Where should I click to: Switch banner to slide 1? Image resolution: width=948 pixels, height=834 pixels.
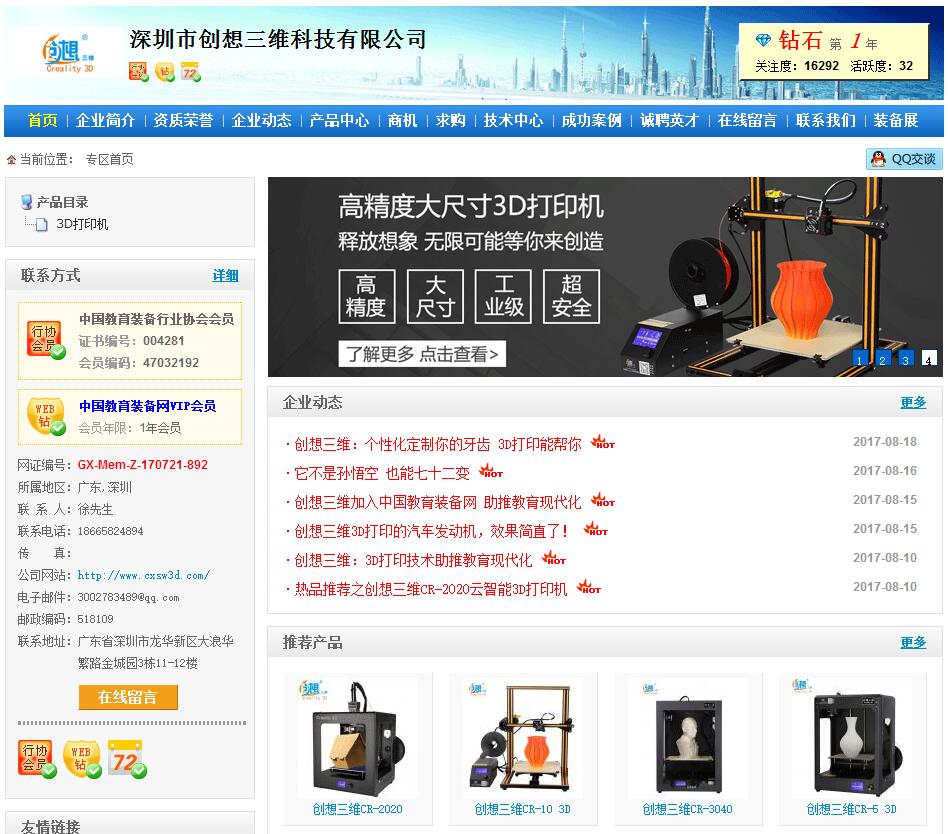click(x=859, y=358)
